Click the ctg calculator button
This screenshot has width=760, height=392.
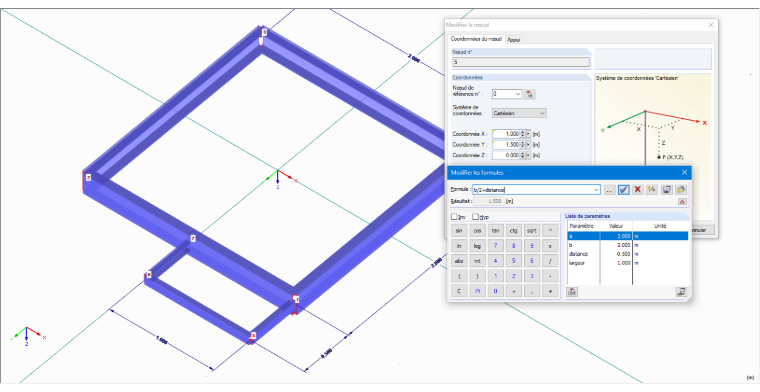(x=513, y=231)
